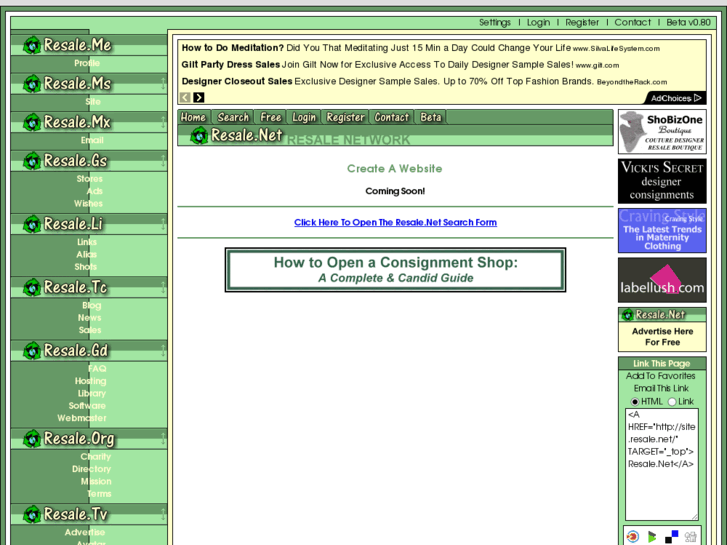Click the Login link in the top bar
Image resolution: width=727 pixels, height=545 pixels.
point(538,22)
